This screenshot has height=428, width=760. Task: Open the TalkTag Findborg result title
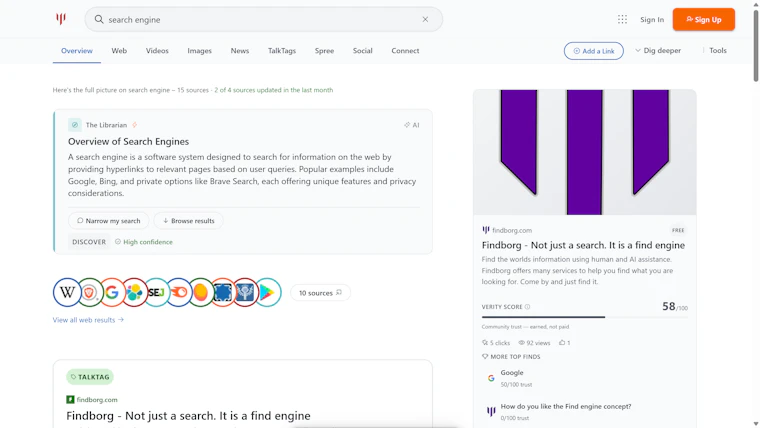[x=189, y=415]
